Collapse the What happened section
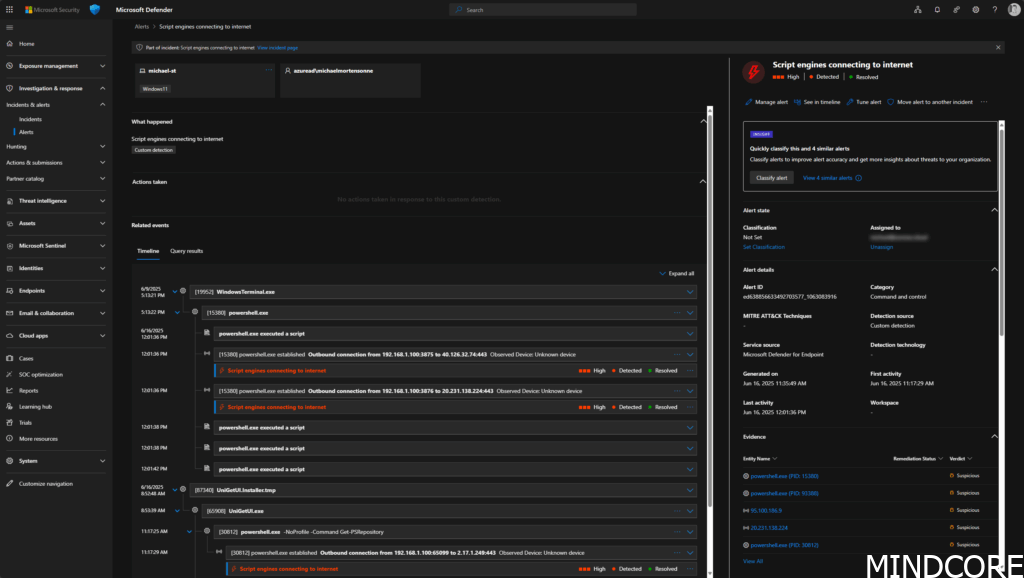The image size is (1024, 578). click(703, 121)
